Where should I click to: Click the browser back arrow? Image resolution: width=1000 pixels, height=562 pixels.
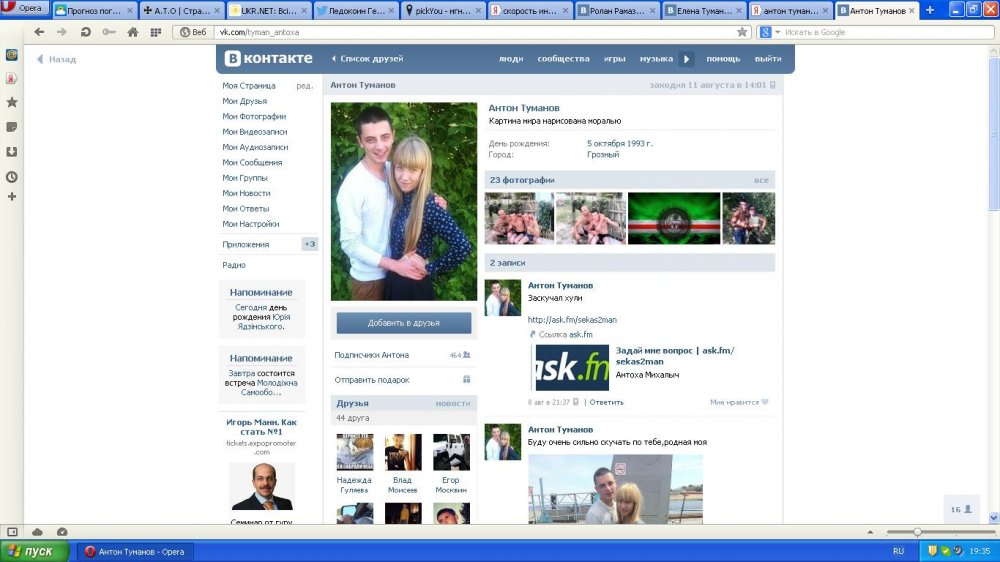click(39, 32)
